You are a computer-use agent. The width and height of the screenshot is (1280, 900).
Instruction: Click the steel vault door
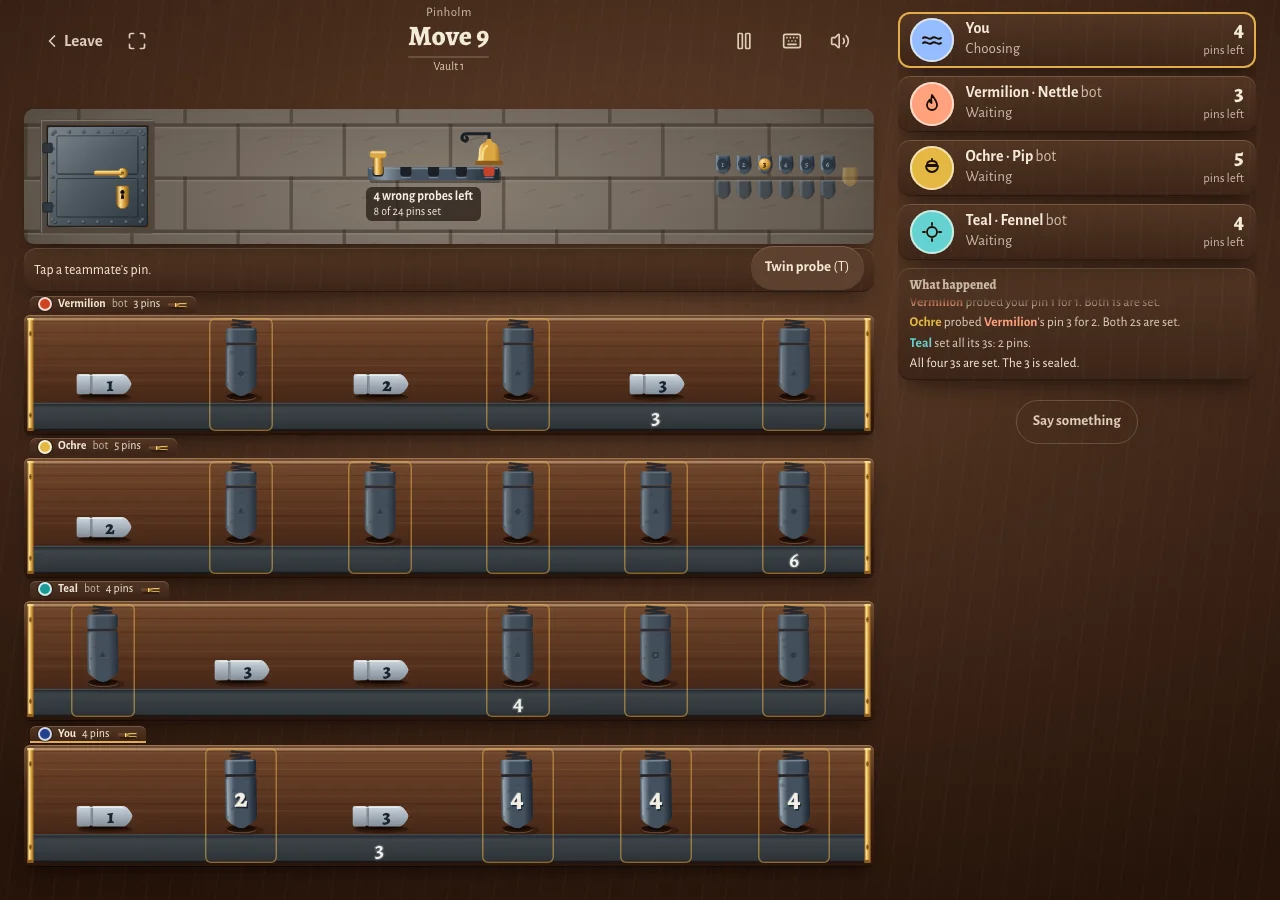click(x=97, y=175)
